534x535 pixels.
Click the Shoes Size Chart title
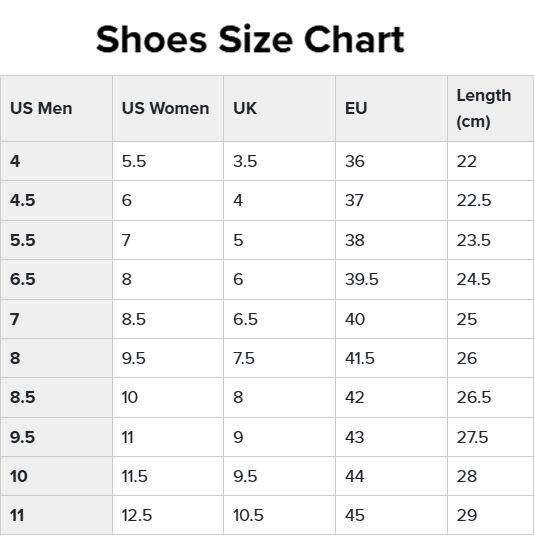pos(250,40)
